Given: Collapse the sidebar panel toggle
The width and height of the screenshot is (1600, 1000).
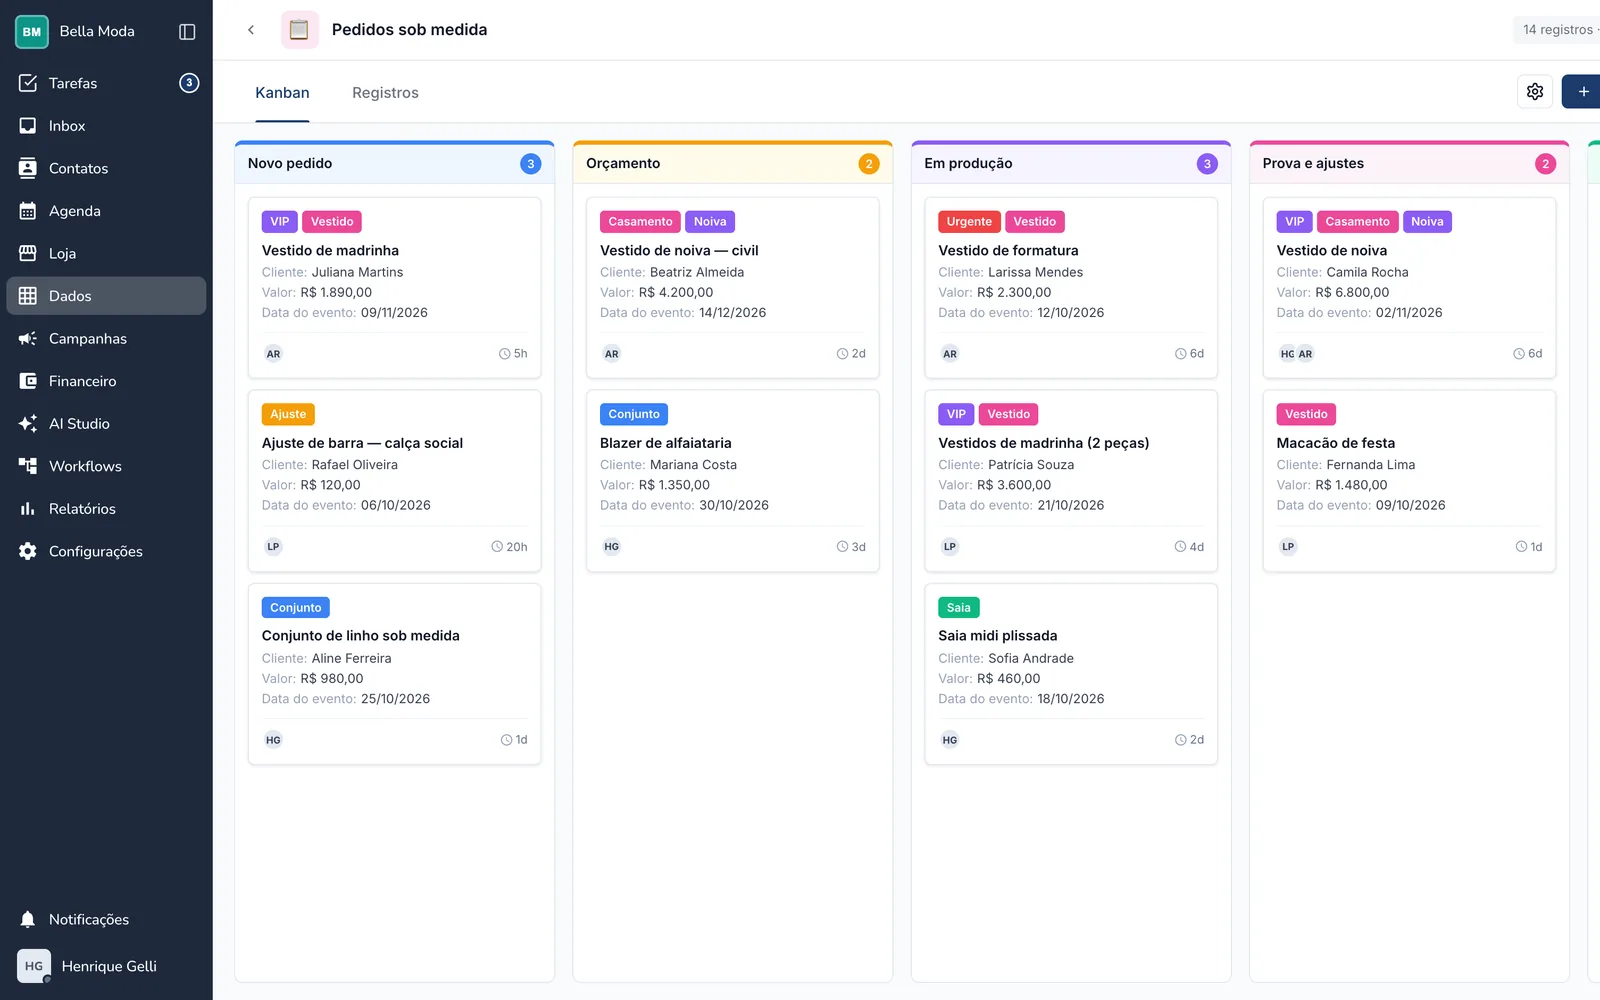Looking at the screenshot, I should (187, 31).
